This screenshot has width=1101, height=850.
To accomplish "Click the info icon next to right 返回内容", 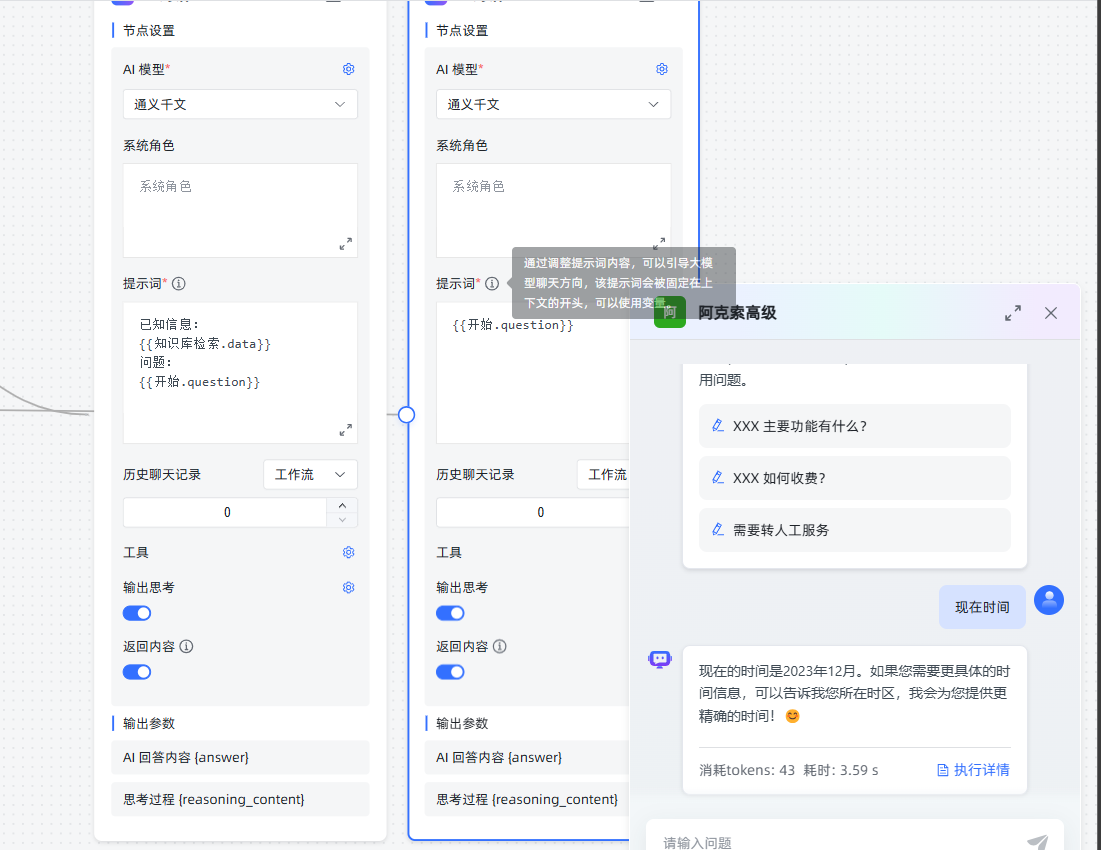I will coord(499,646).
